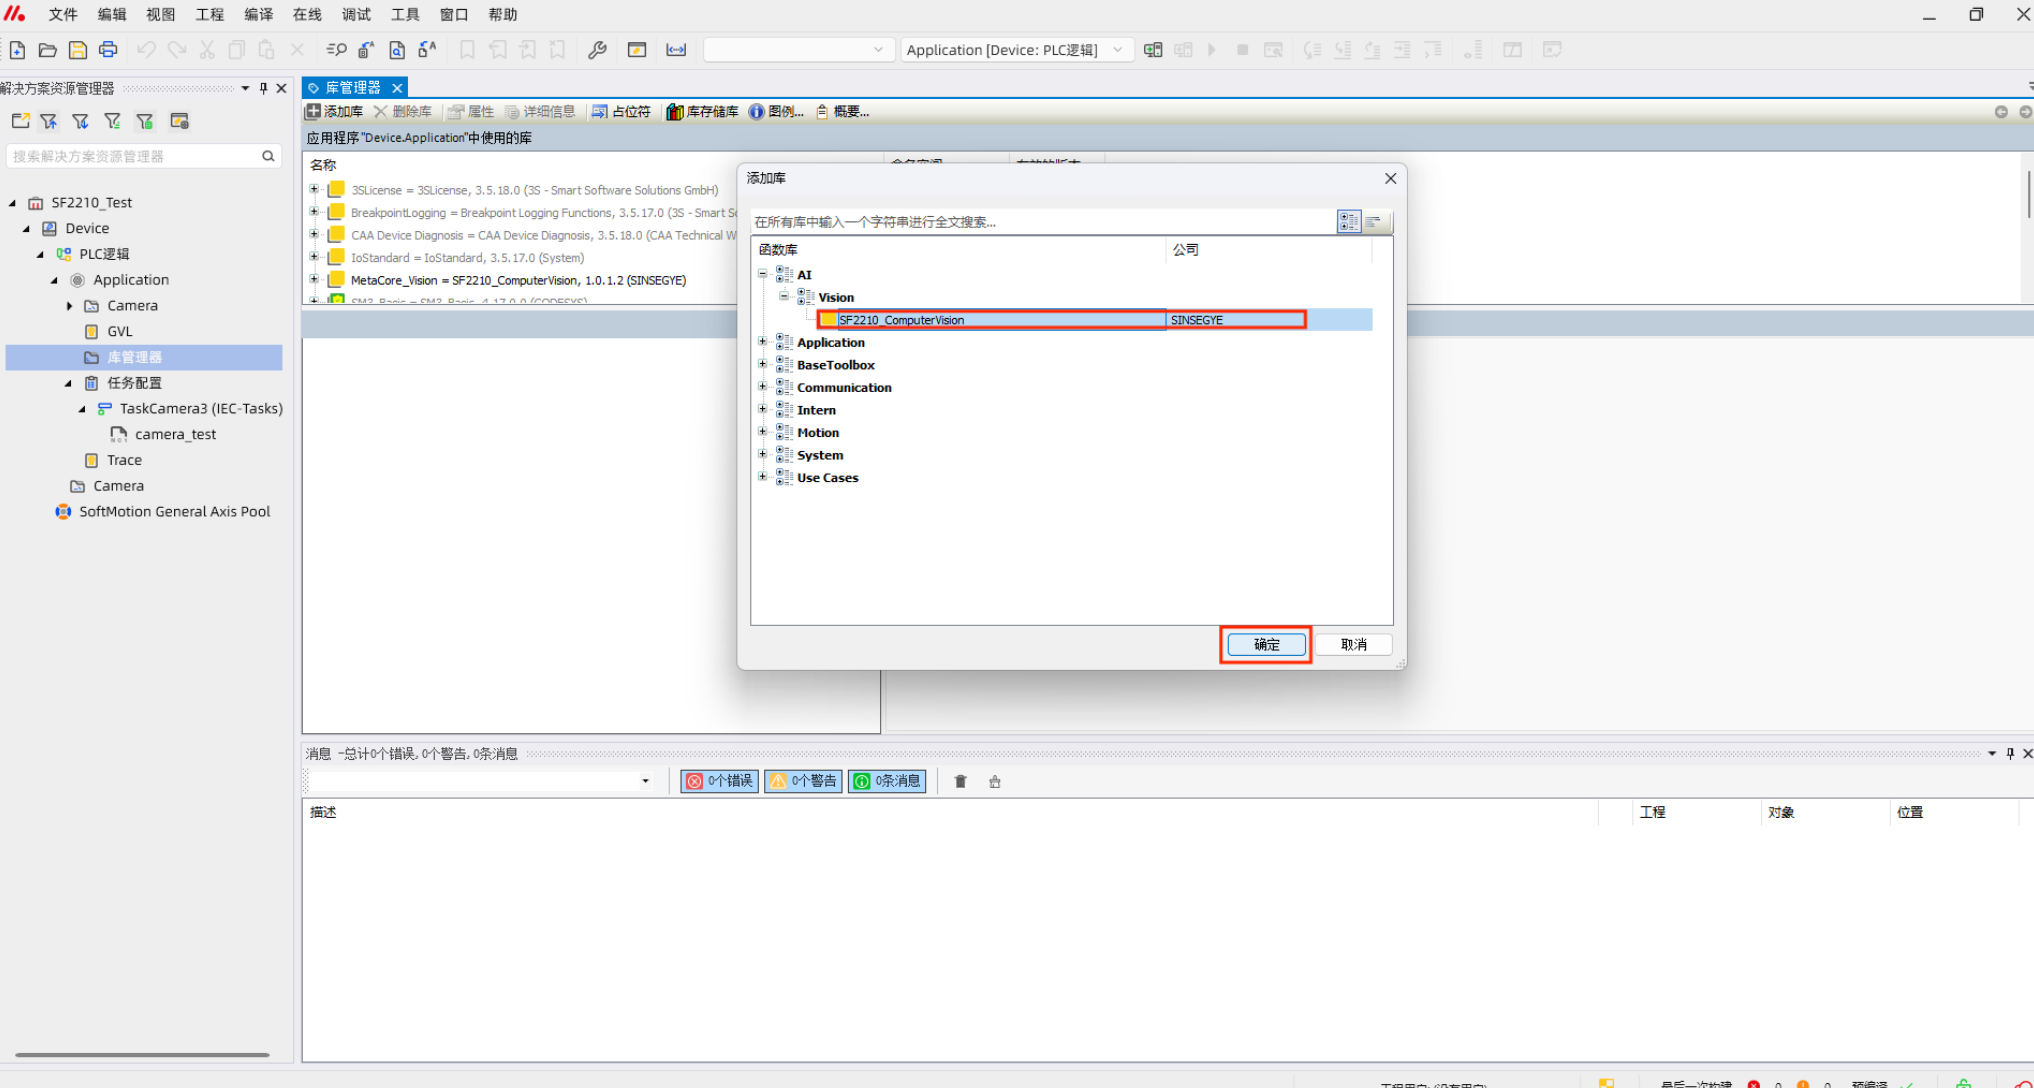Click the horizontal scrollbar in solution explorer
Screen dimensions: 2034x1088
tap(142, 1054)
